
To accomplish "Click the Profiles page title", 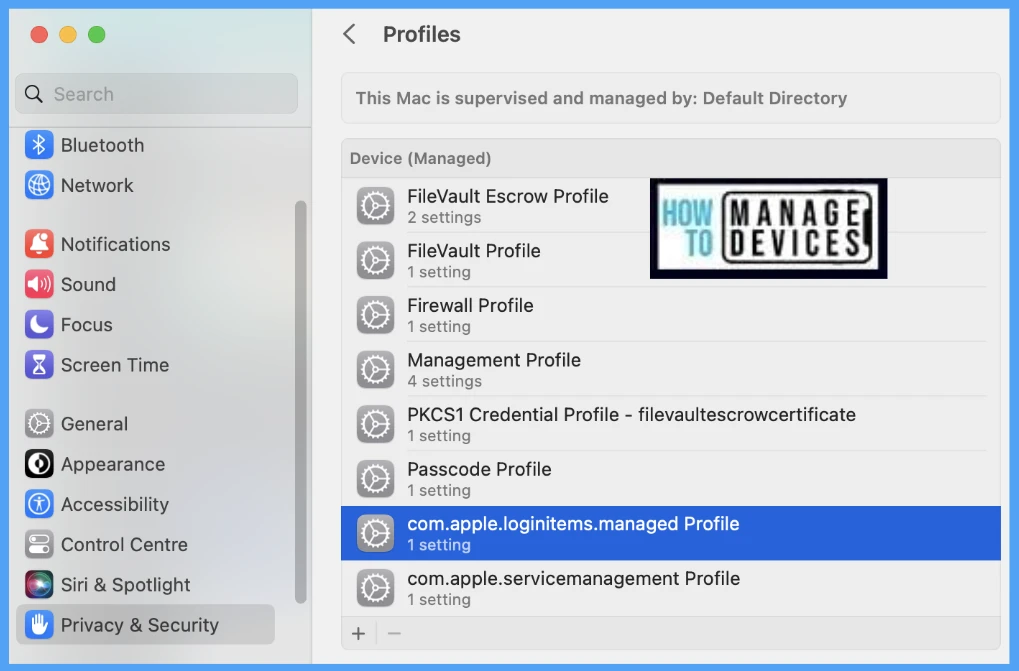I will pyautogui.click(x=422, y=34).
